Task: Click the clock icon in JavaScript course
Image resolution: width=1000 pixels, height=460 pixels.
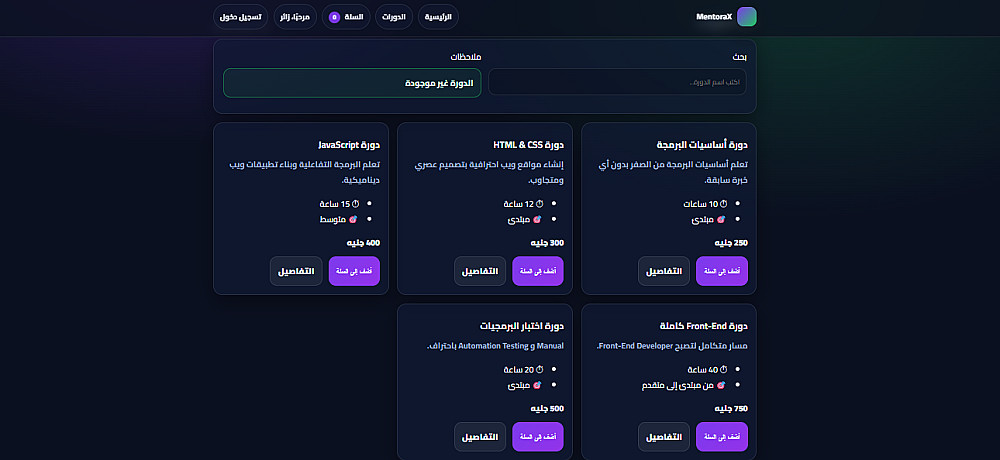Action: click(356, 203)
